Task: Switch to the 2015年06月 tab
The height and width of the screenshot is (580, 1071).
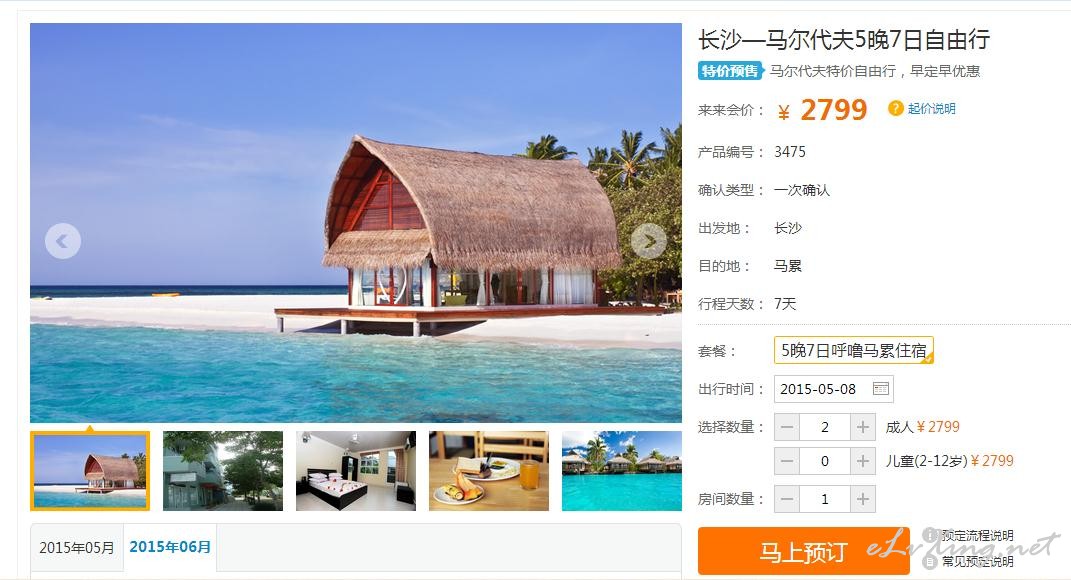Action: [x=170, y=547]
